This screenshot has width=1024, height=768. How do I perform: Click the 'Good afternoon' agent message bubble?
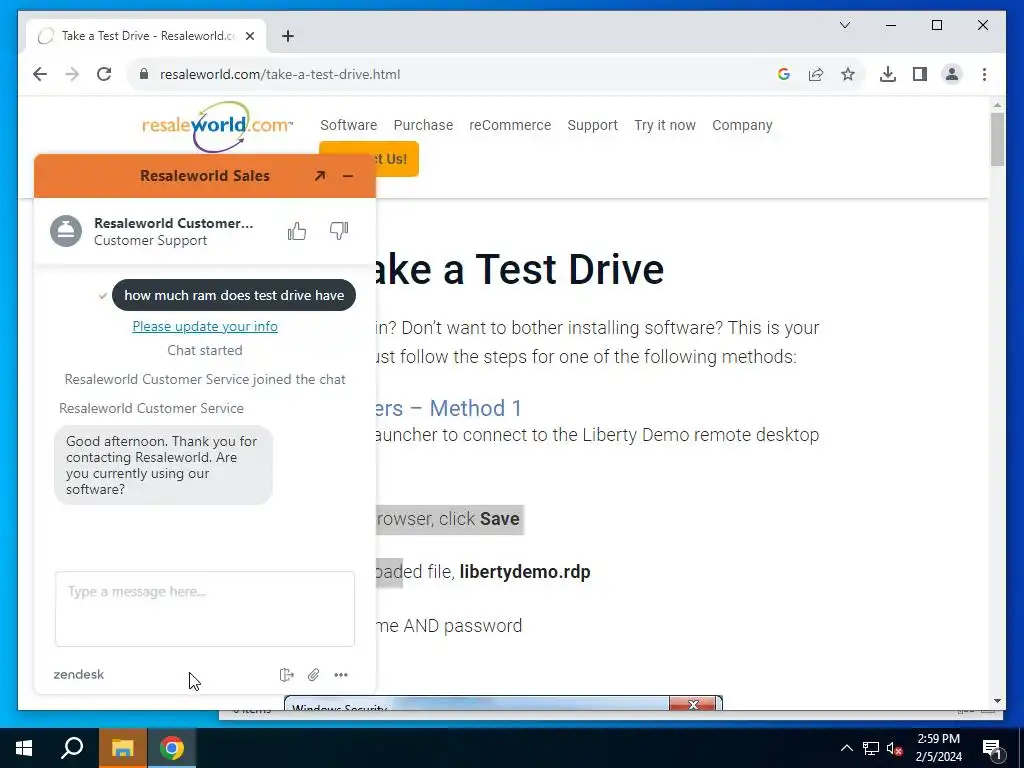point(163,465)
